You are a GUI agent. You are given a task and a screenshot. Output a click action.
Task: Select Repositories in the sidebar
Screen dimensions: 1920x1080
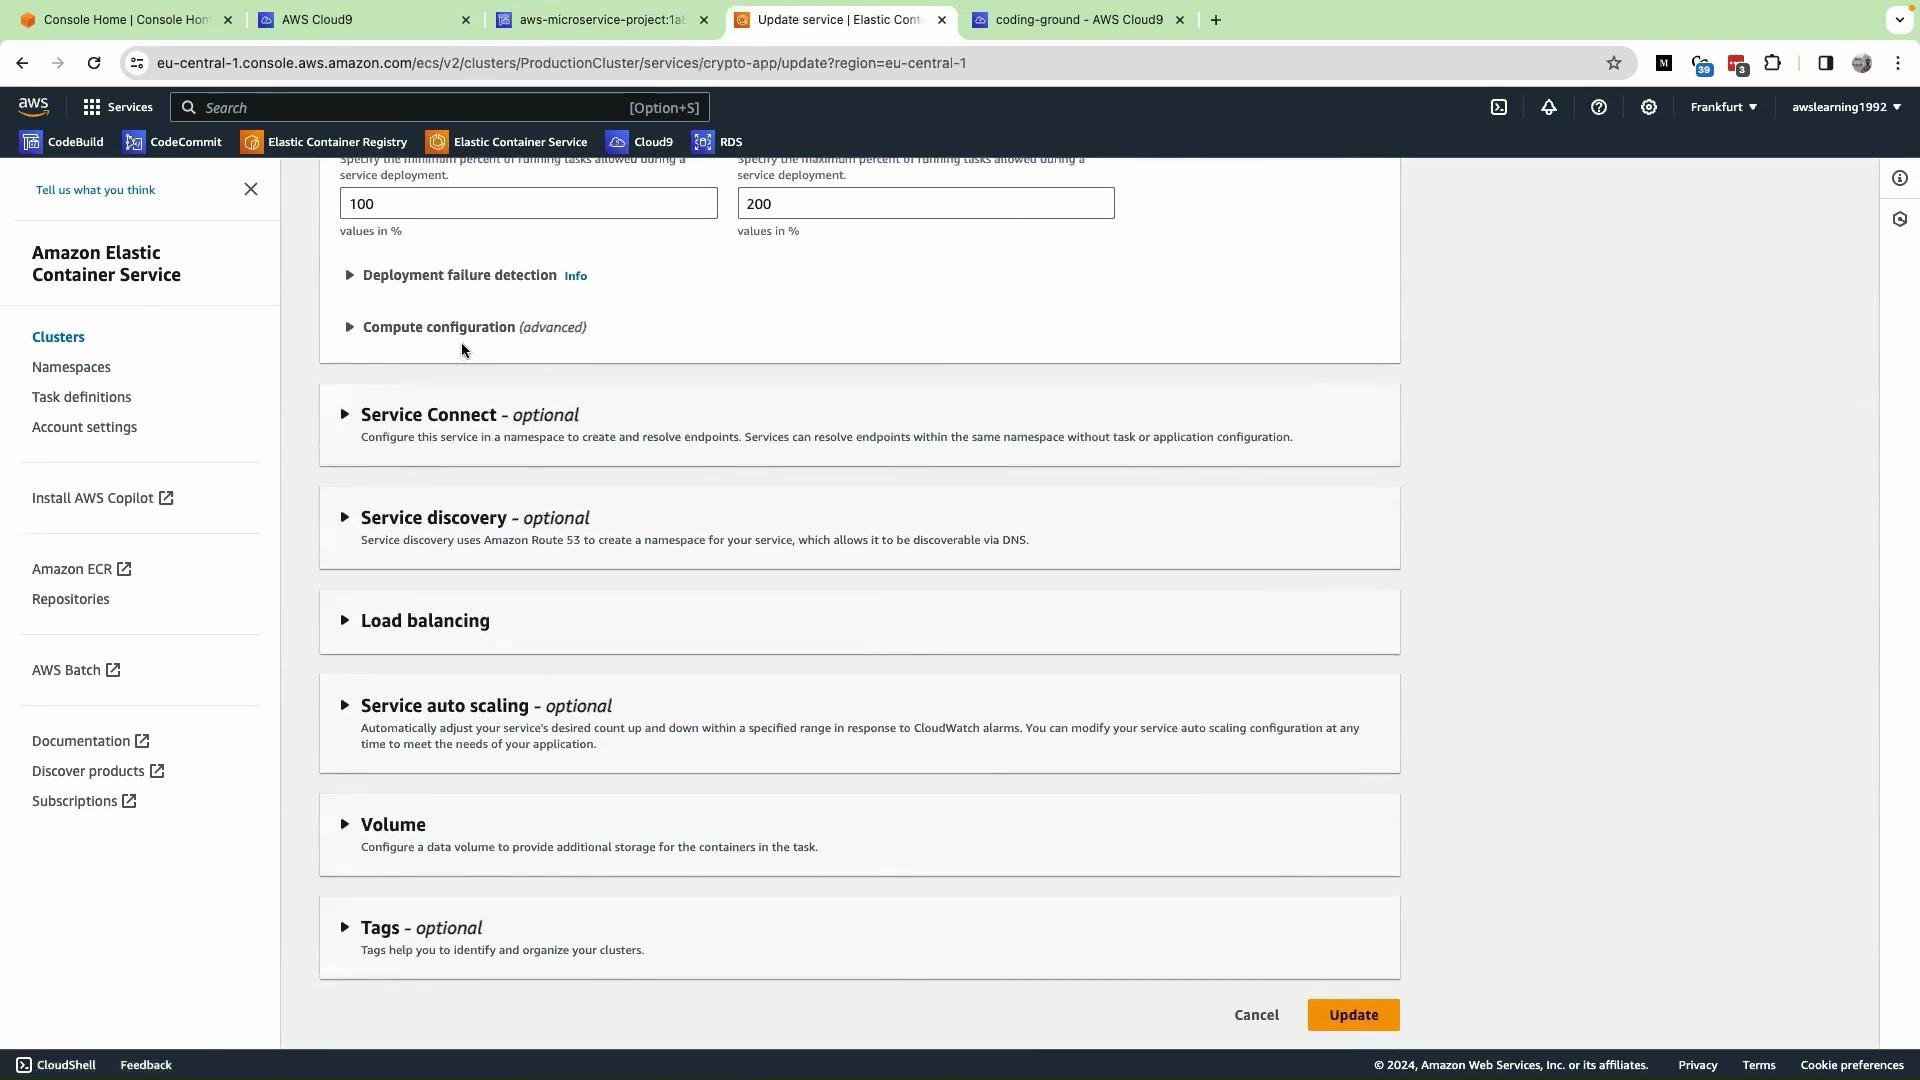tap(70, 599)
